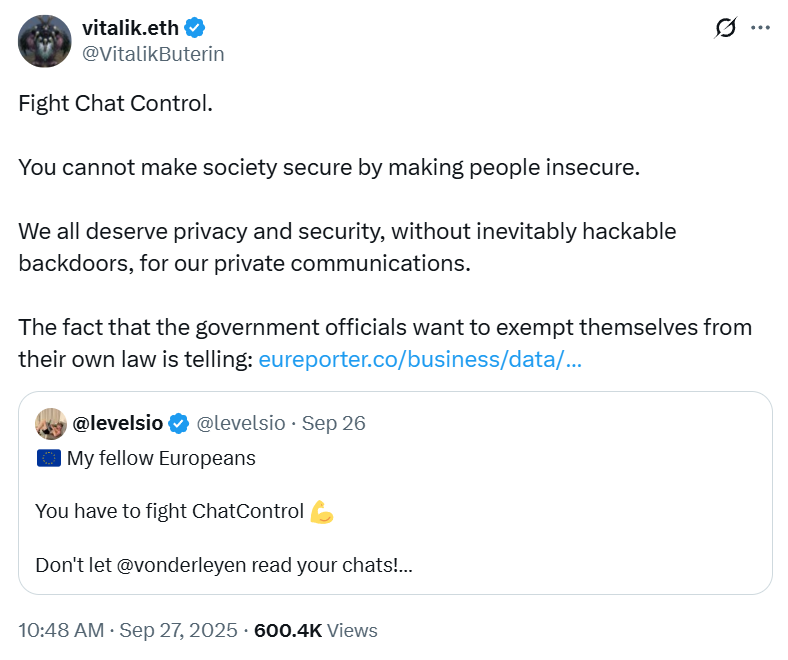Click the @vonderleyen mention
Image resolution: width=788 pixels, height=660 pixels.
(x=185, y=565)
